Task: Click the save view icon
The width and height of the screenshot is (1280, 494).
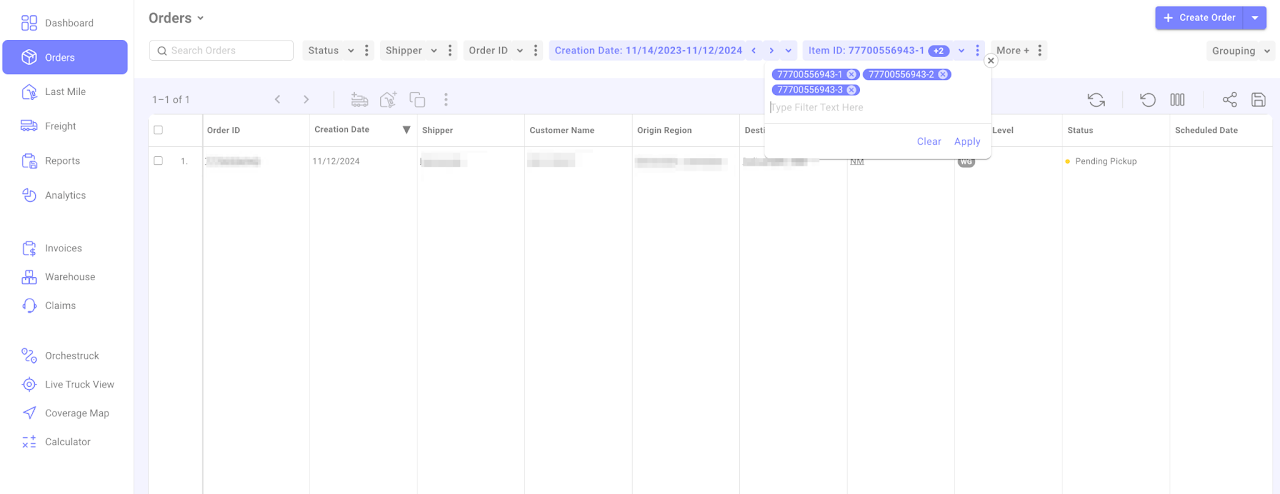Action: coord(1259,100)
